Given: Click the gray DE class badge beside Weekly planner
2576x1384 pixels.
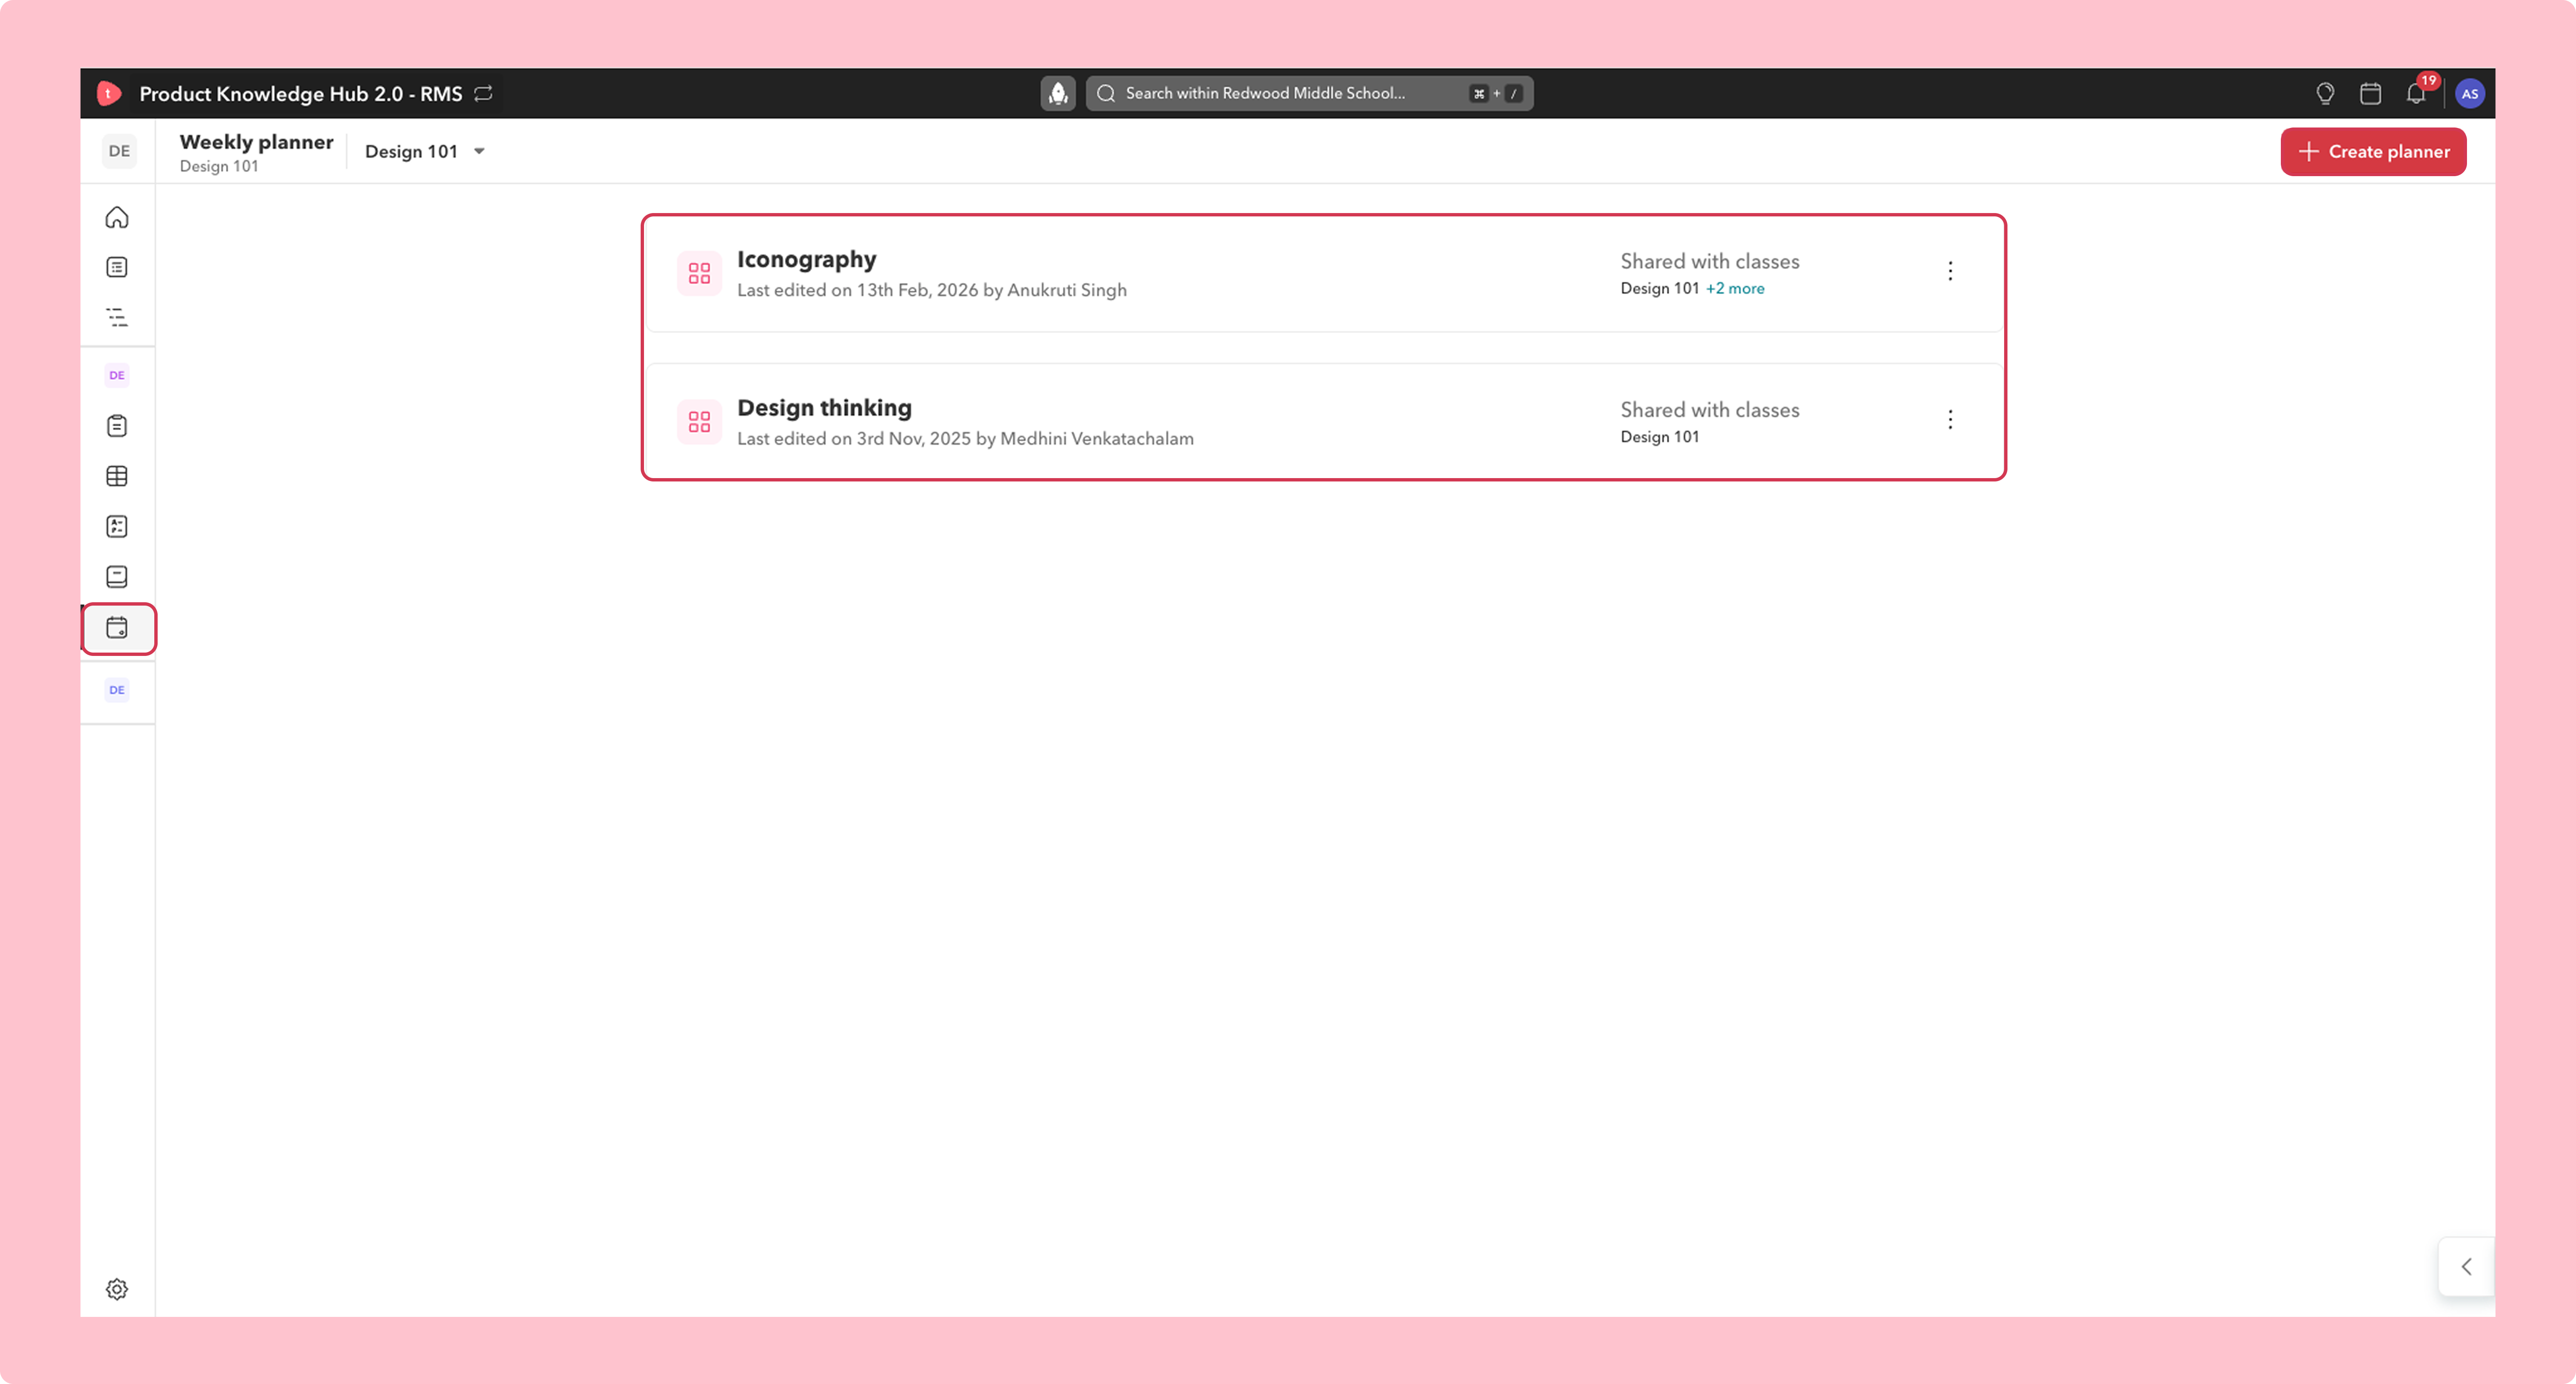Looking at the screenshot, I should (119, 151).
